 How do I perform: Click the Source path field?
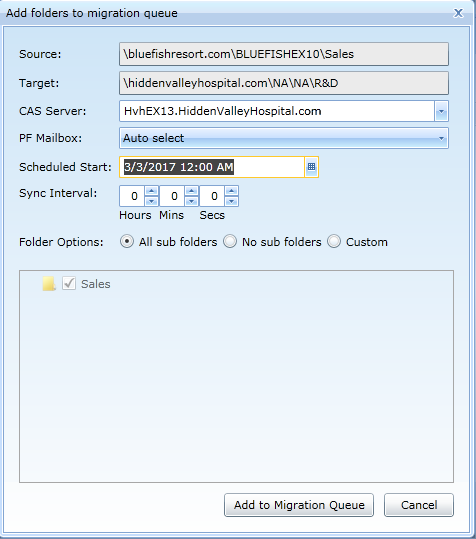[284, 54]
